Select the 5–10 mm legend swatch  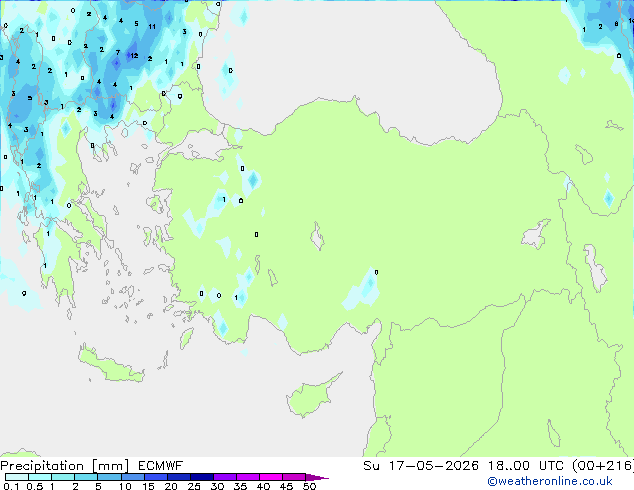click(x=109, y=477)
